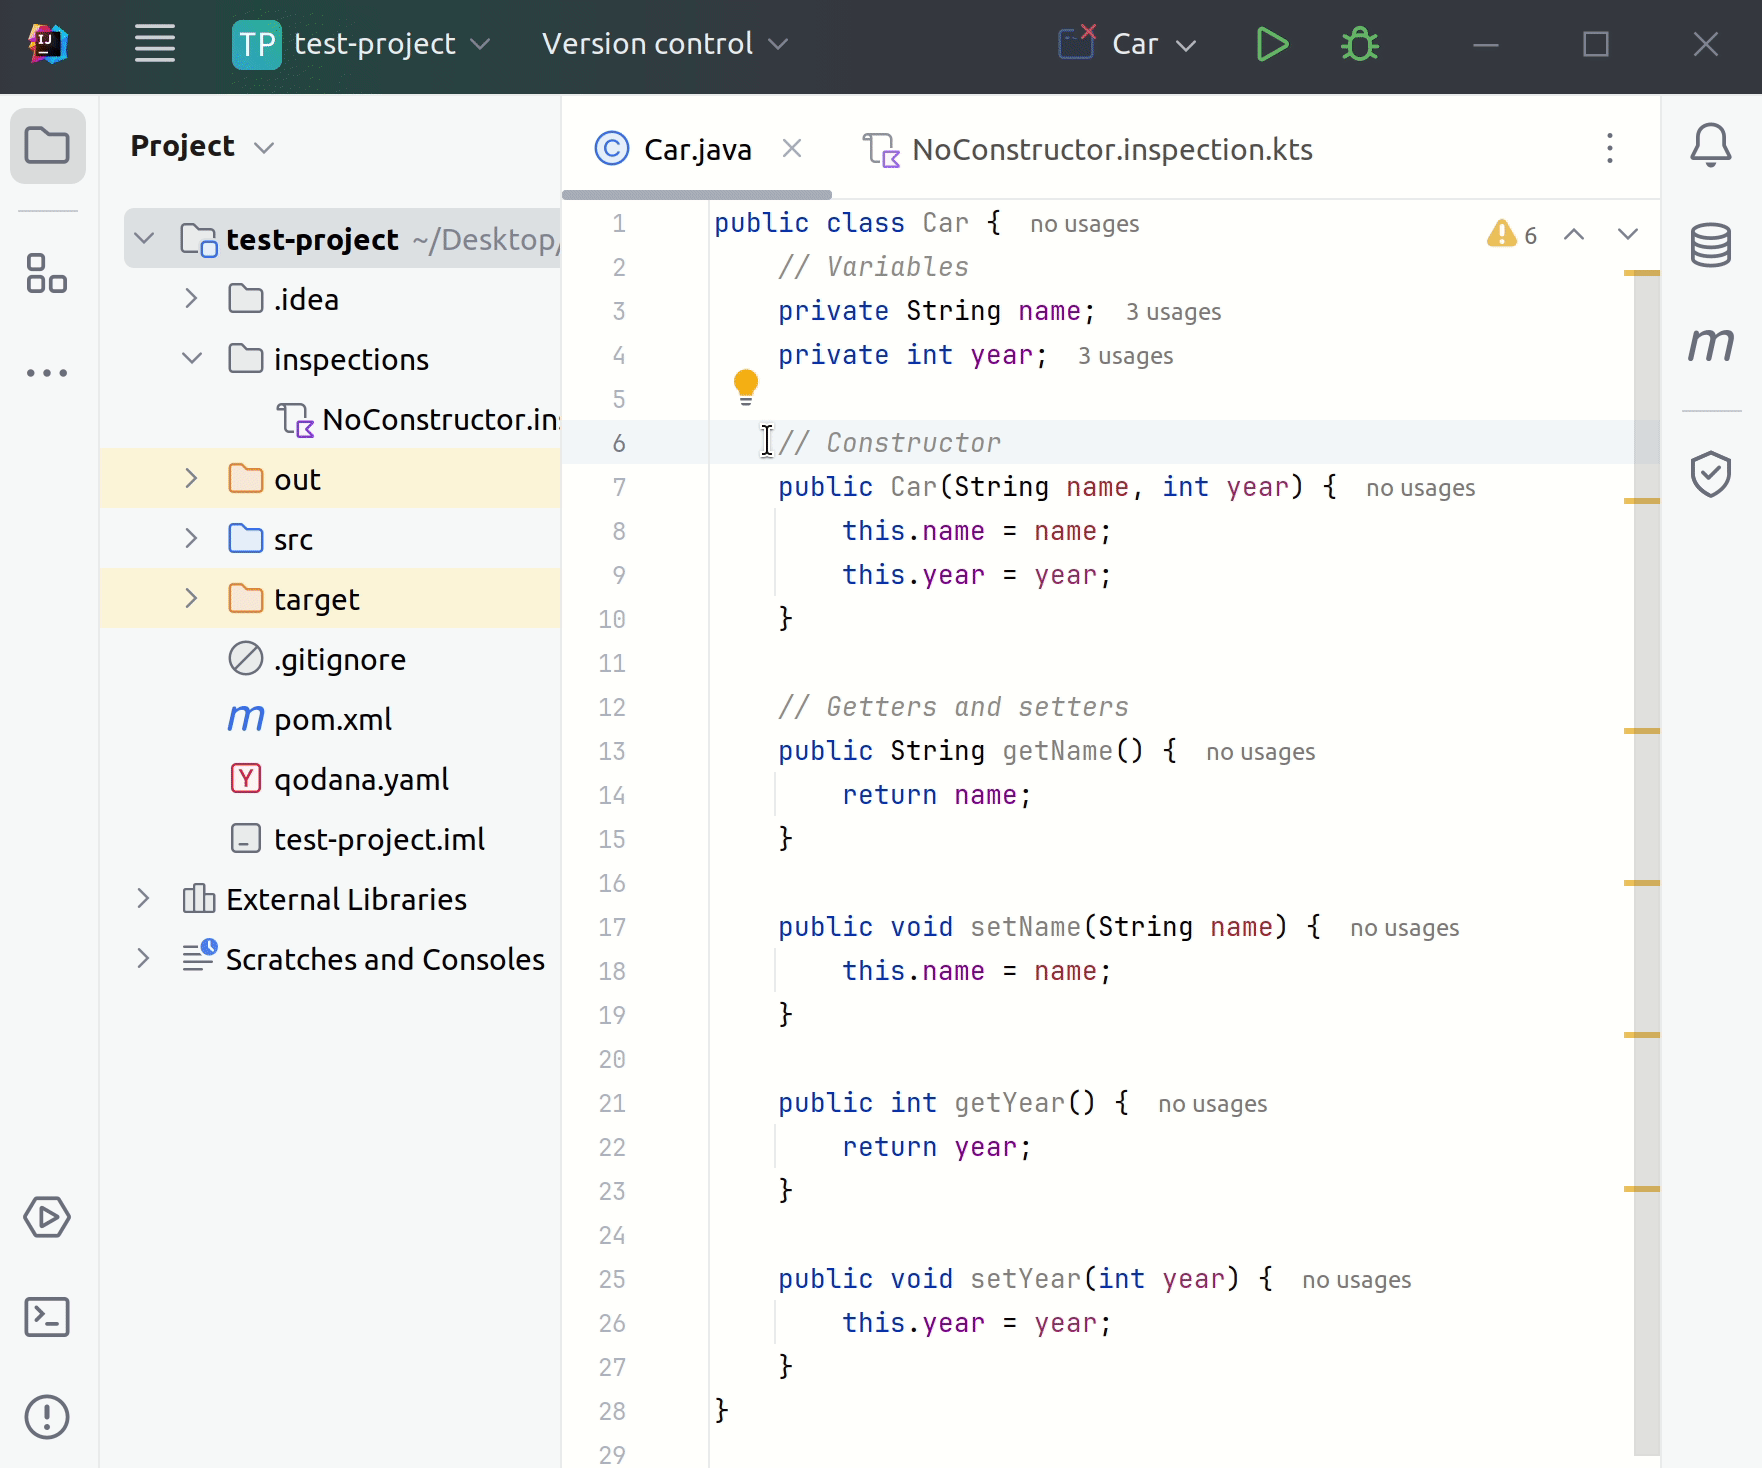The height and width of the screenshot is (1468, 1762).
Task: Expand the src folder
Action: (191, 538)
